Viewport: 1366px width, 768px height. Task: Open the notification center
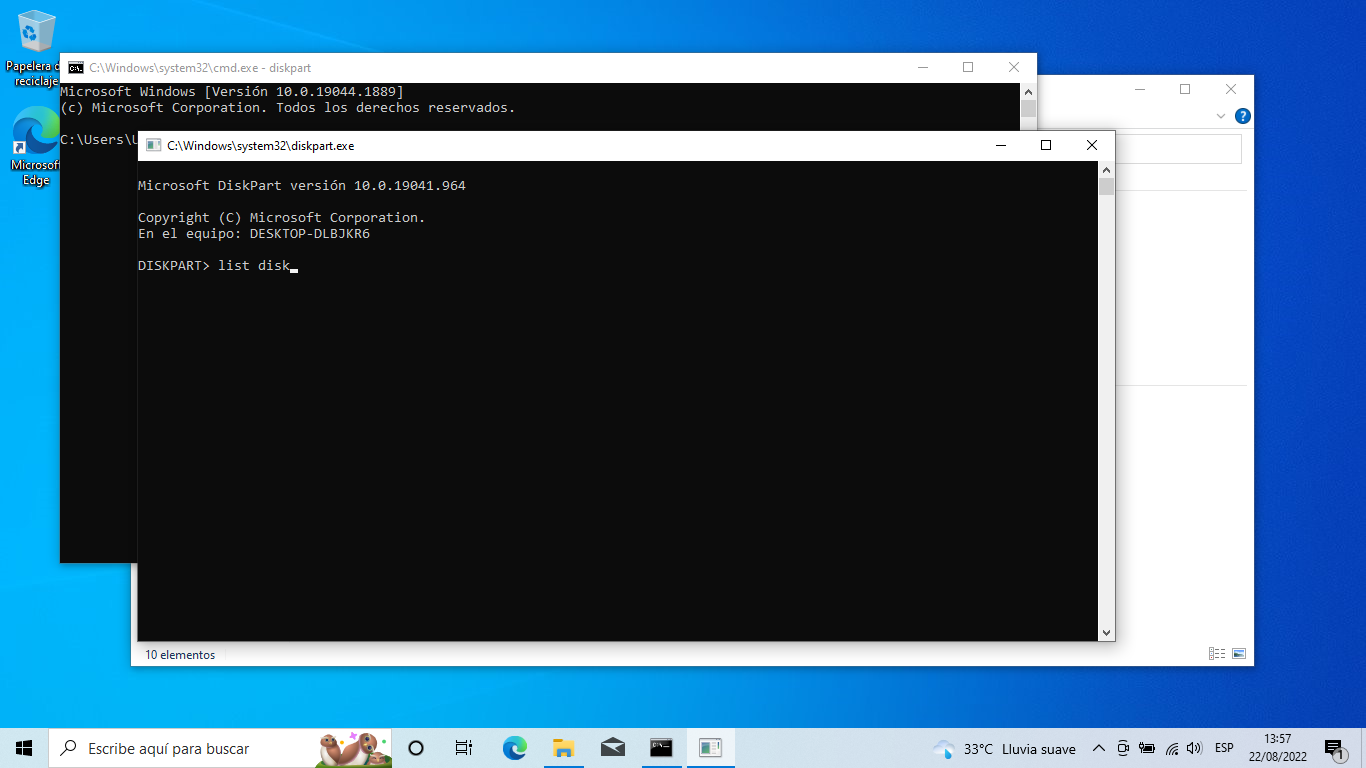pyautogui.click(x=1334, y=749)
